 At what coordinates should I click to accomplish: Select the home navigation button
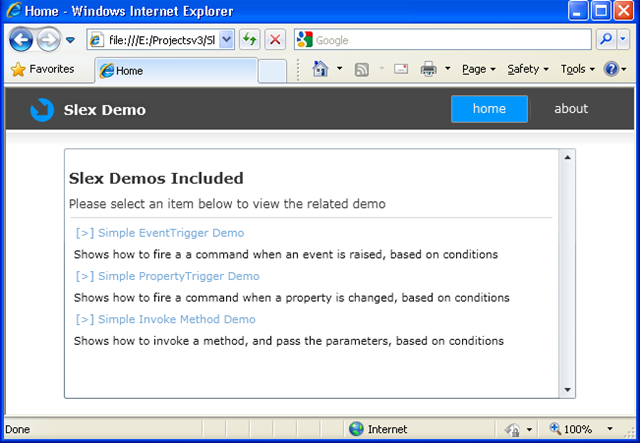tap(489, 109)
